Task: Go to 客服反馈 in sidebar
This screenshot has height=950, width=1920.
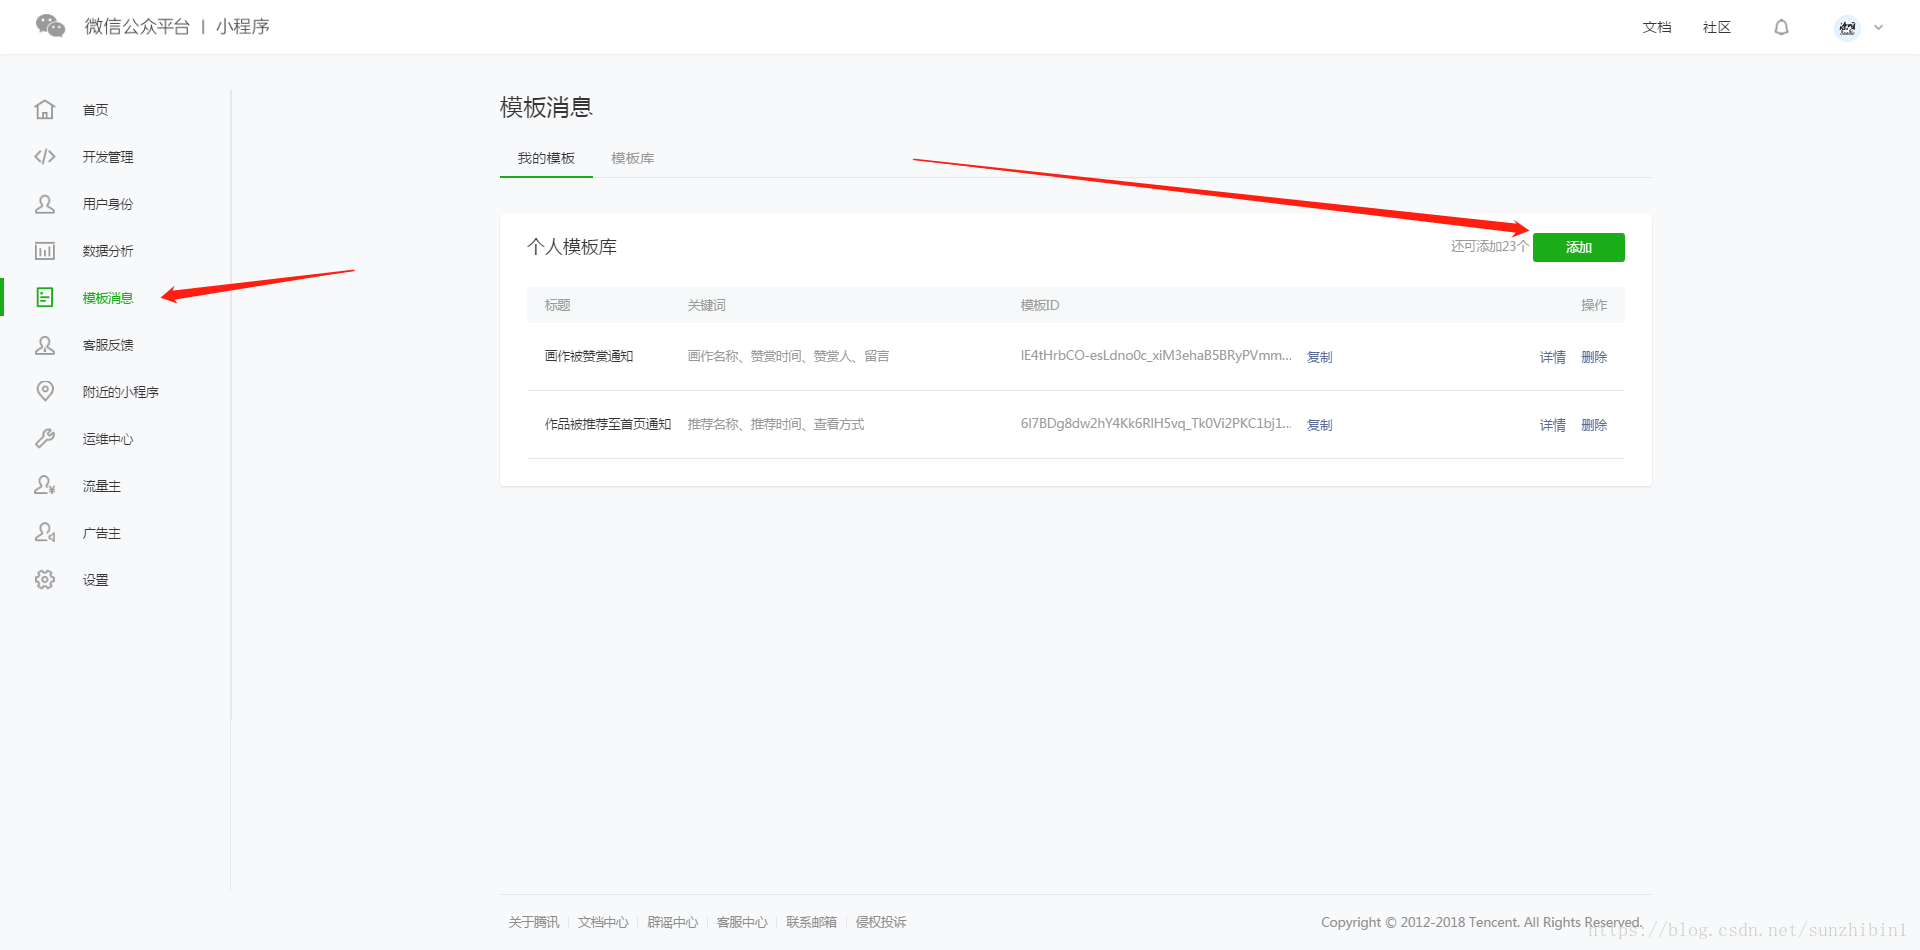Action: 108,345
